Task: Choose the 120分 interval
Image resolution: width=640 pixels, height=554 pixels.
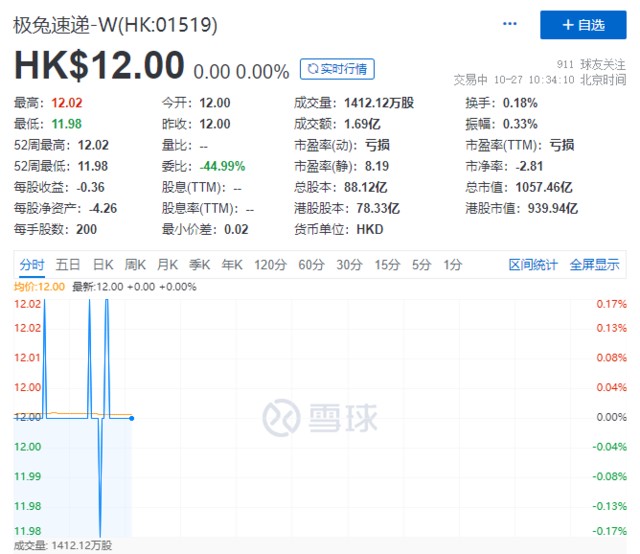Action: click(269, 265)
